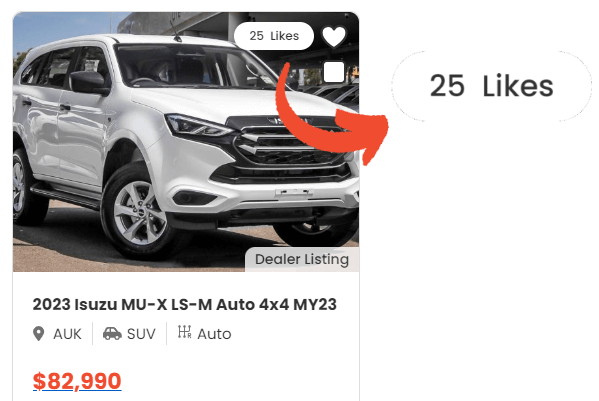Screen dimensions: 599x401
Task: Click the number 25 in large callout
Action: point(447,86)
